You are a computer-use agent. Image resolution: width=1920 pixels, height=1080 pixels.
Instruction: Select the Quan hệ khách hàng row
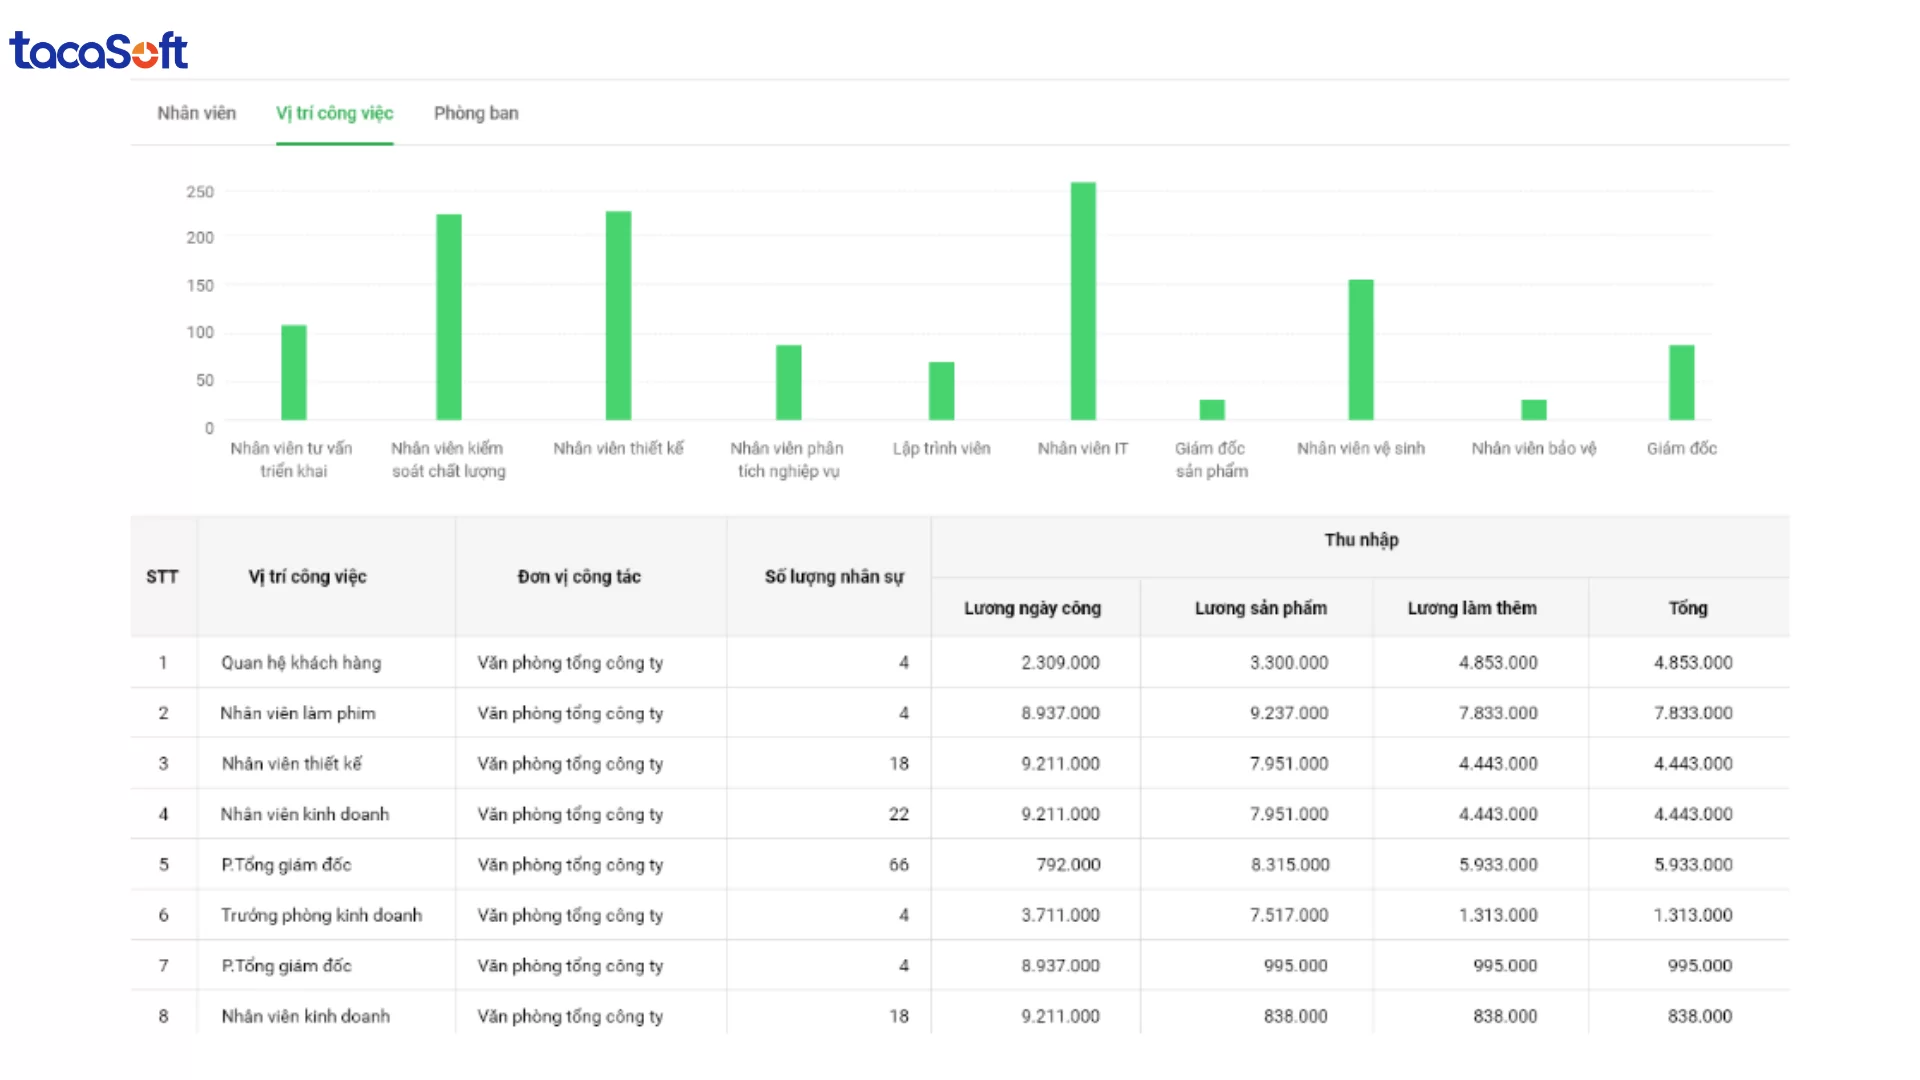pos(301,663)
